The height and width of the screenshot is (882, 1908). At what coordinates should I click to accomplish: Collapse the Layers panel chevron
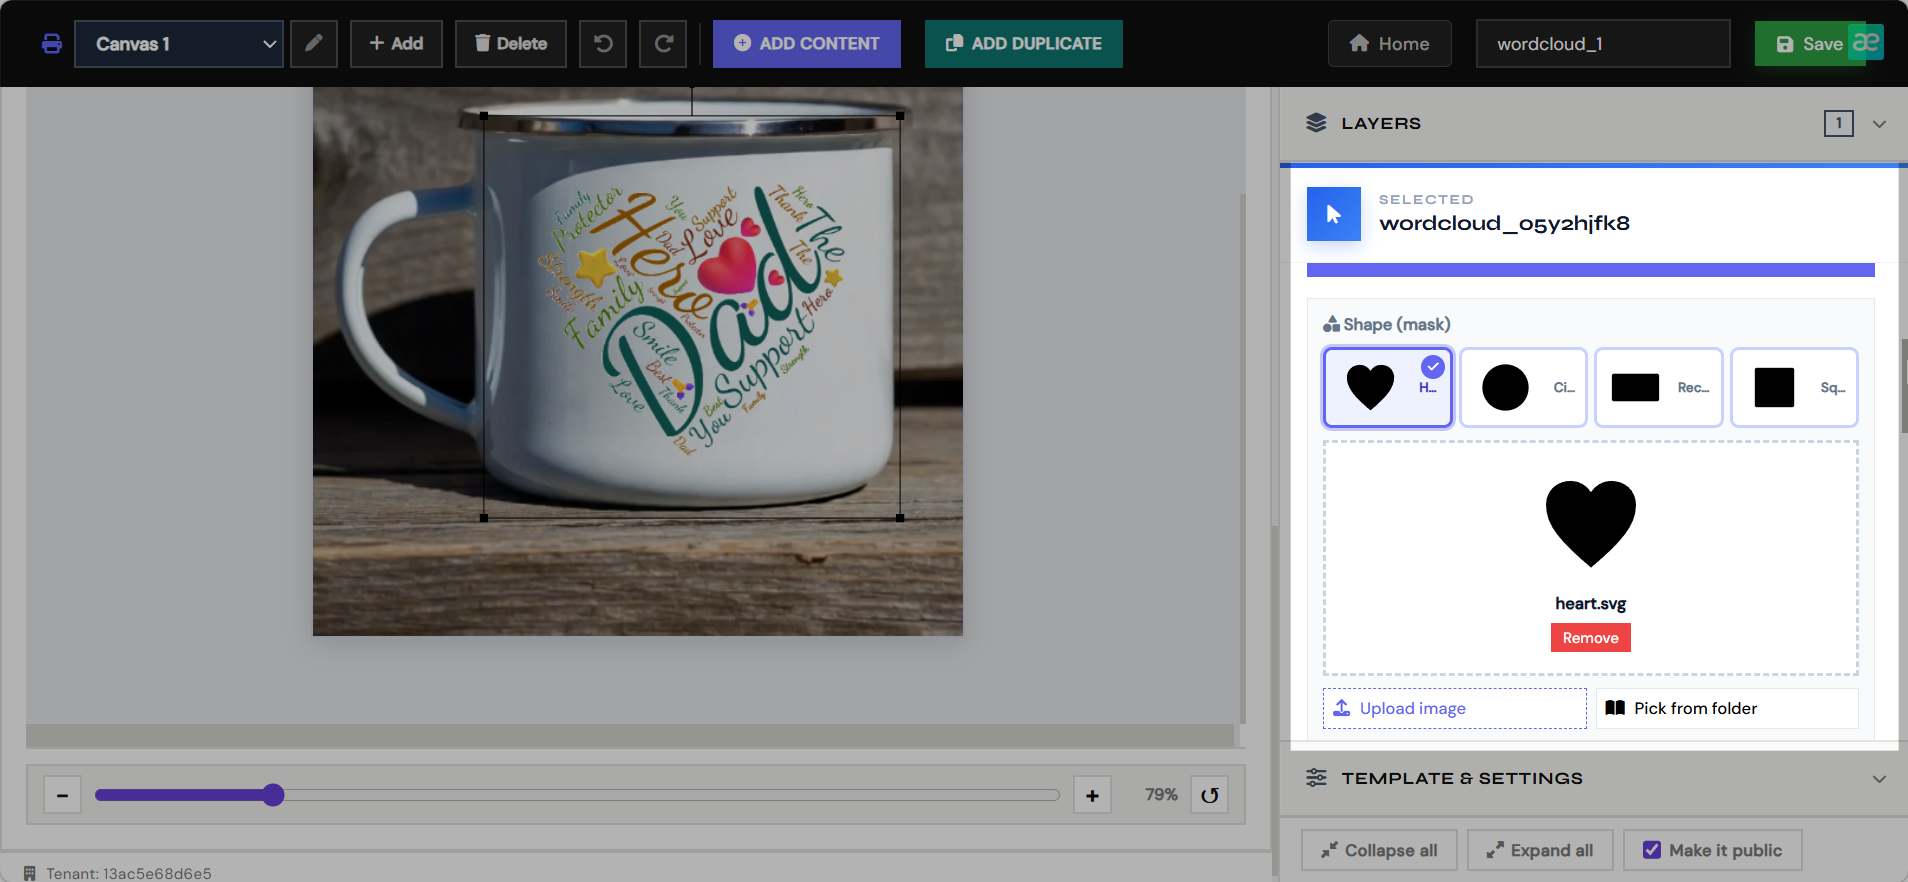coord(1879,124)
